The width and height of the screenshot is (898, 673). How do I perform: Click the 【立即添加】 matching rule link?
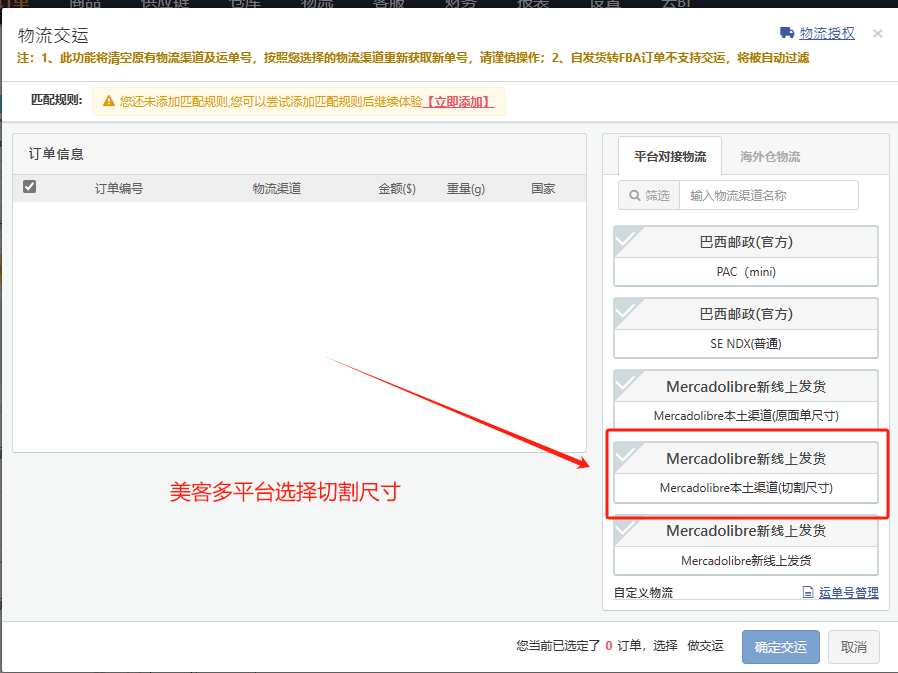pos(458,102)
